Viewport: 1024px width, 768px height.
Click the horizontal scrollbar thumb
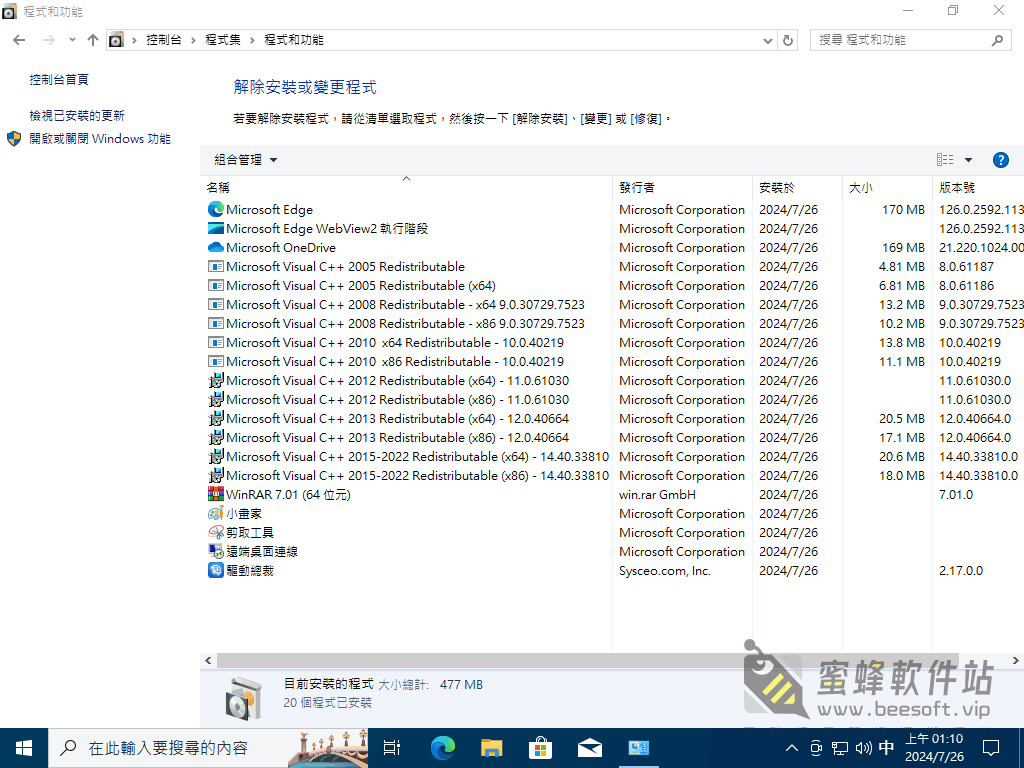coord(587,660)
